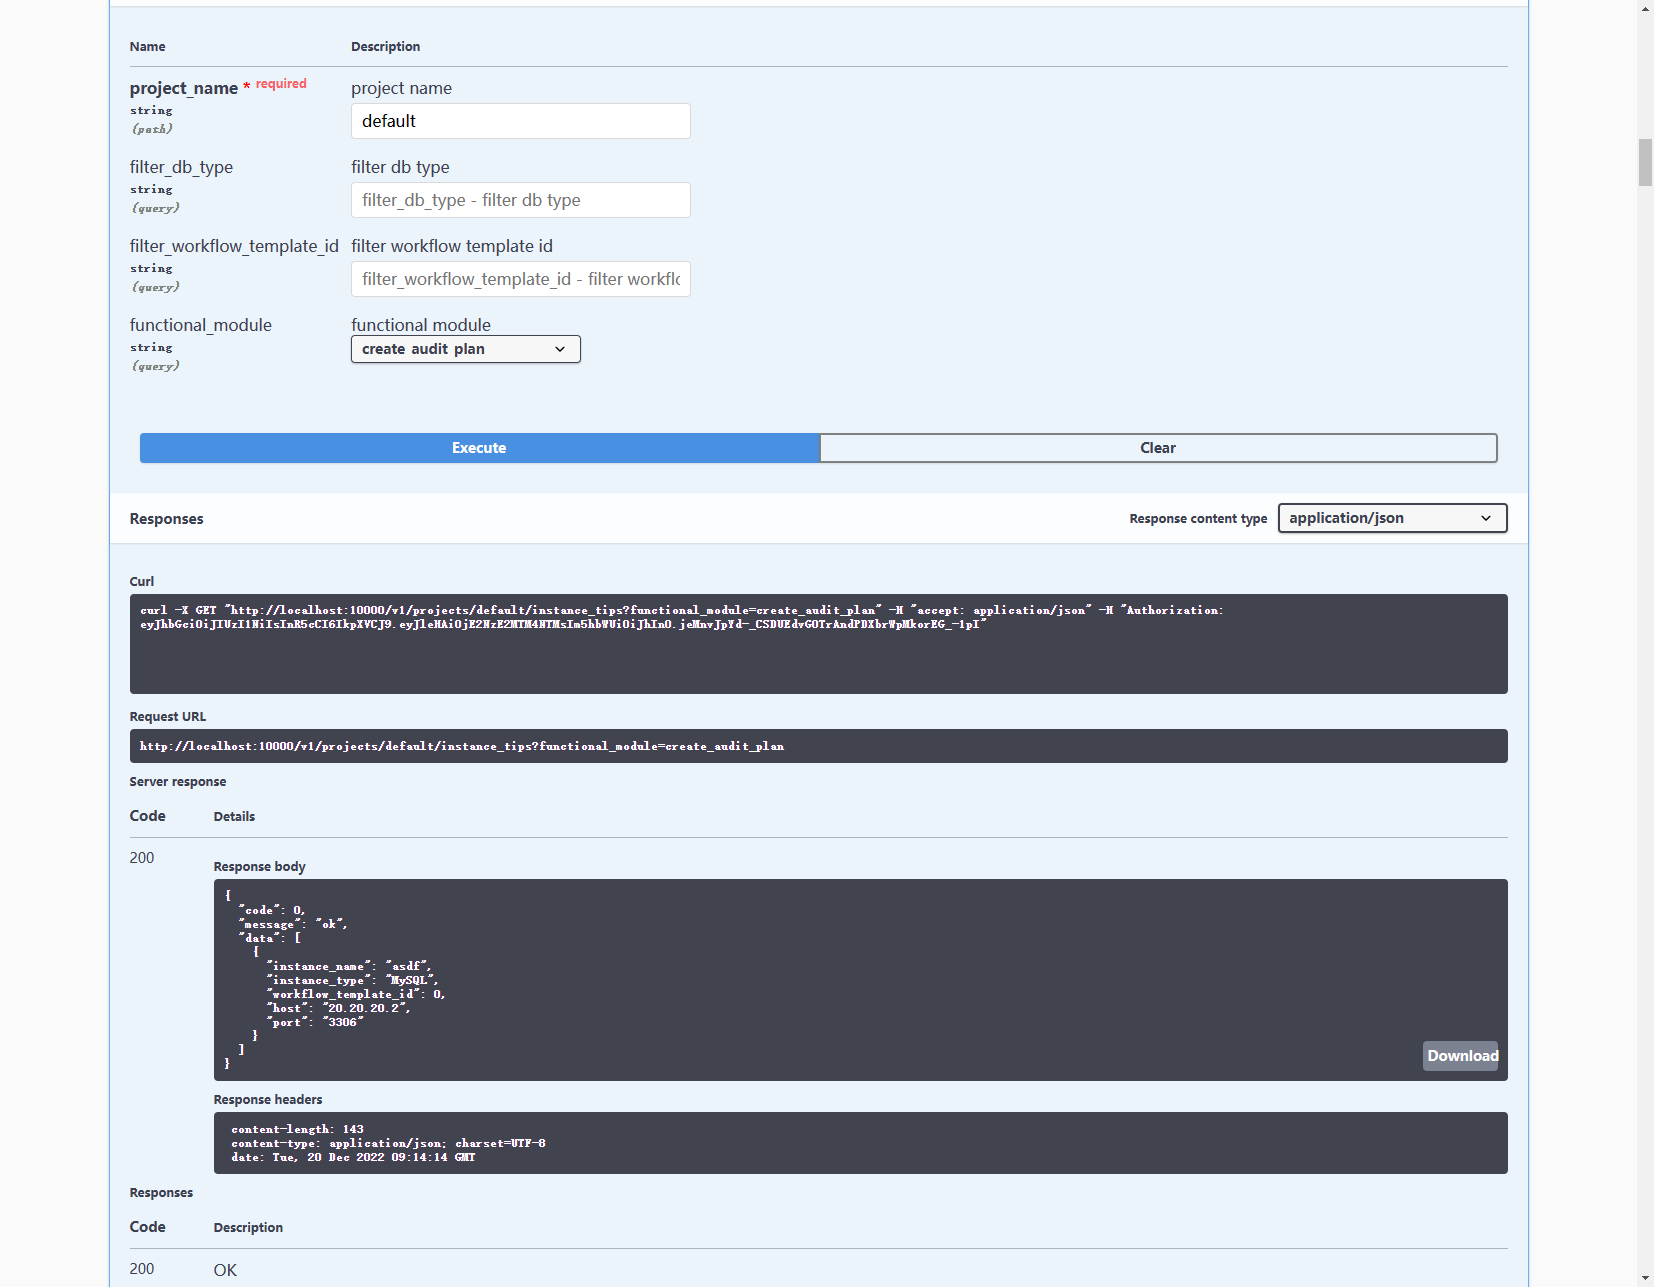Expand the create audit plan selector chevron

[x=560, y=349]
